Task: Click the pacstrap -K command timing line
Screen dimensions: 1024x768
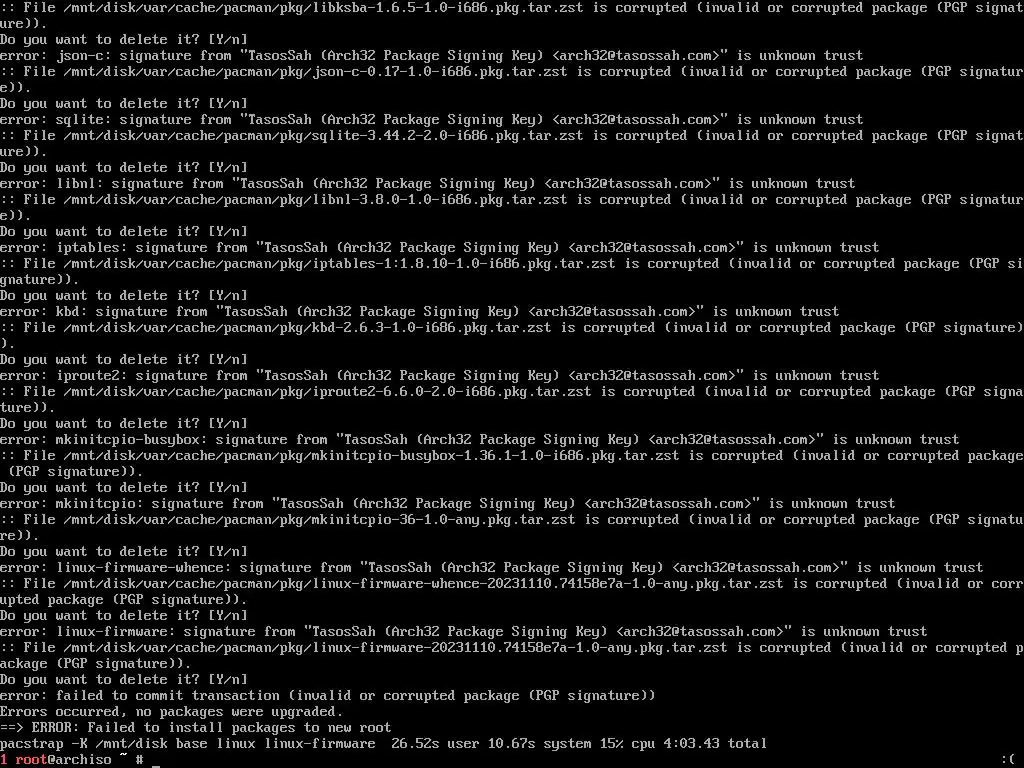Action: [x=383, y=743]
